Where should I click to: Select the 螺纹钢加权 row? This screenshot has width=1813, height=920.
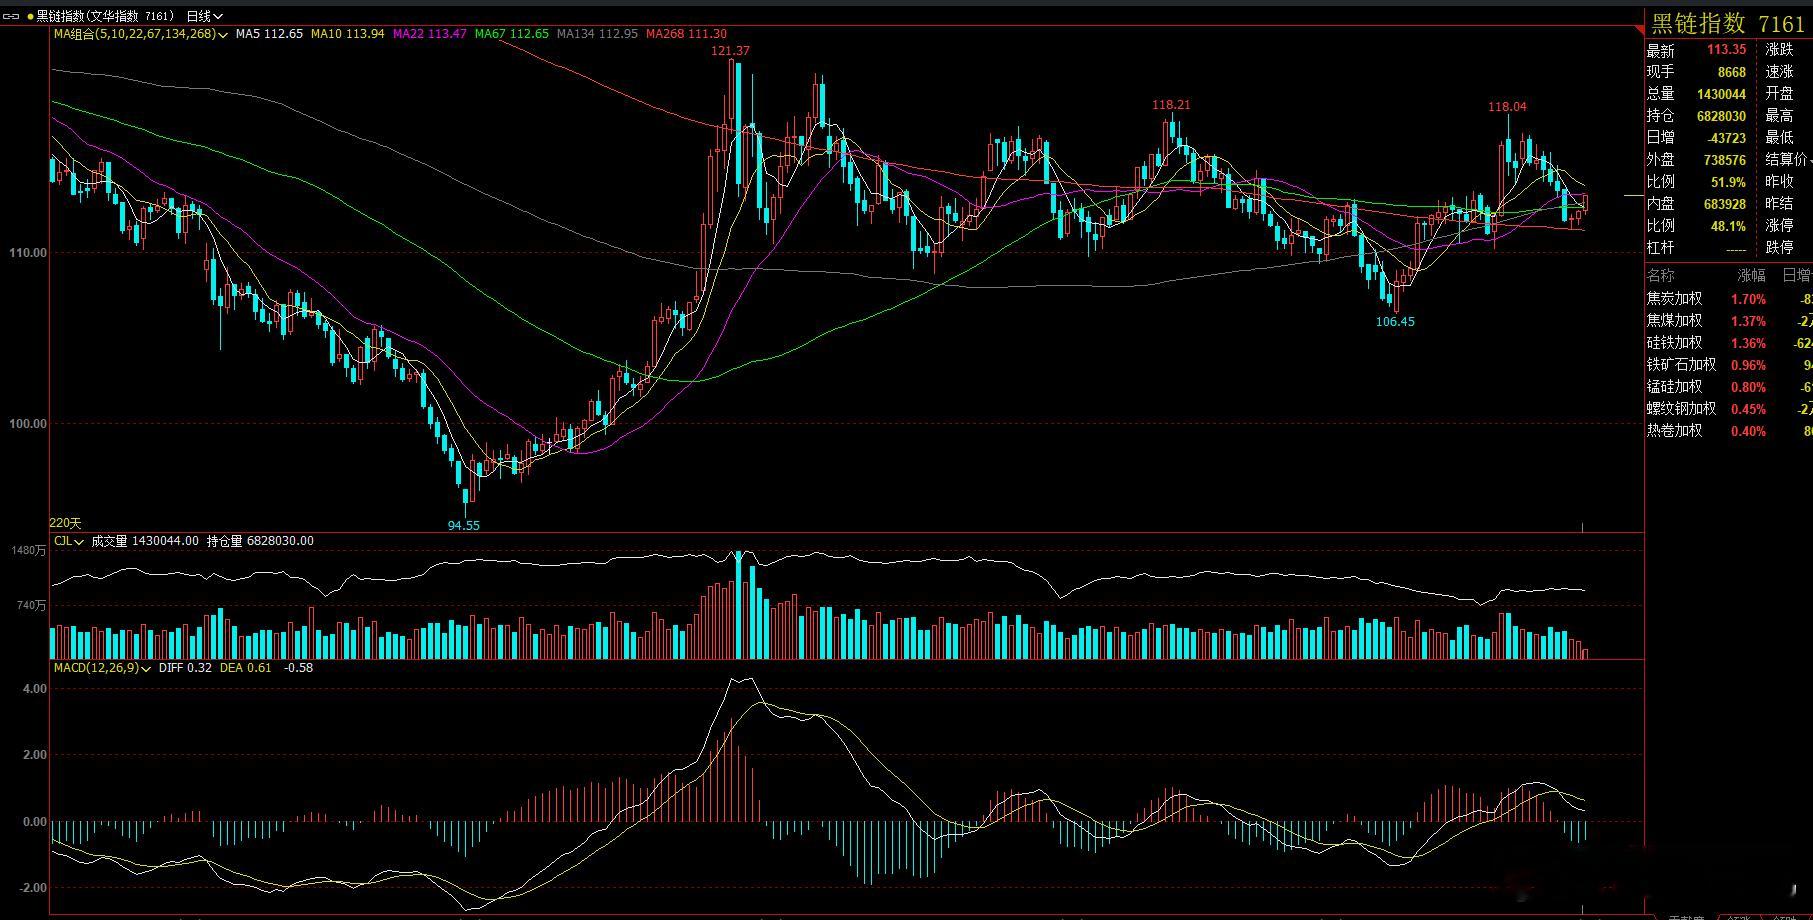point(1729,409)
